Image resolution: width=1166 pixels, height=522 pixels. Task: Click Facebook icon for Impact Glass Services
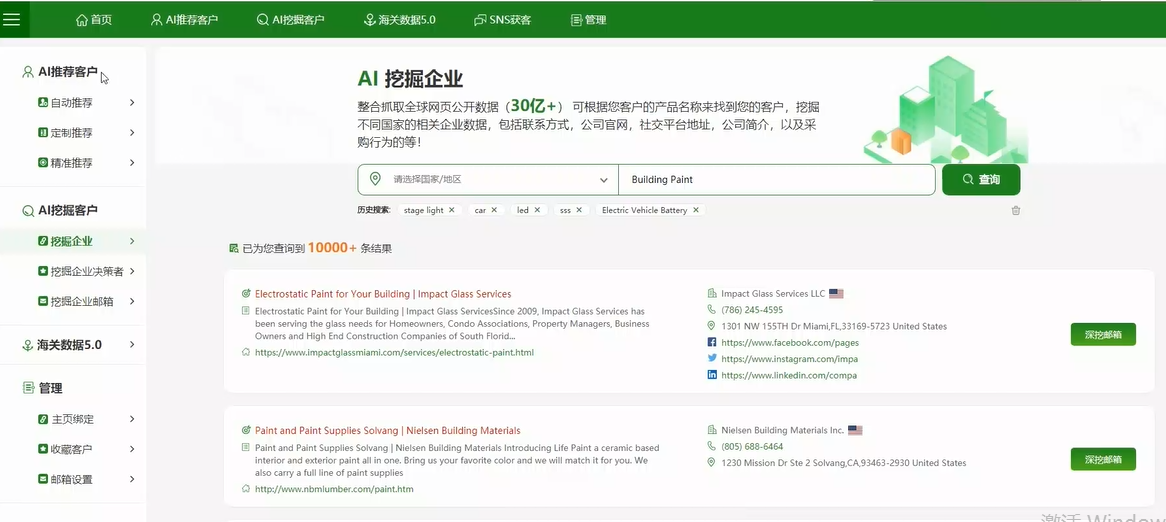[712, 343]
